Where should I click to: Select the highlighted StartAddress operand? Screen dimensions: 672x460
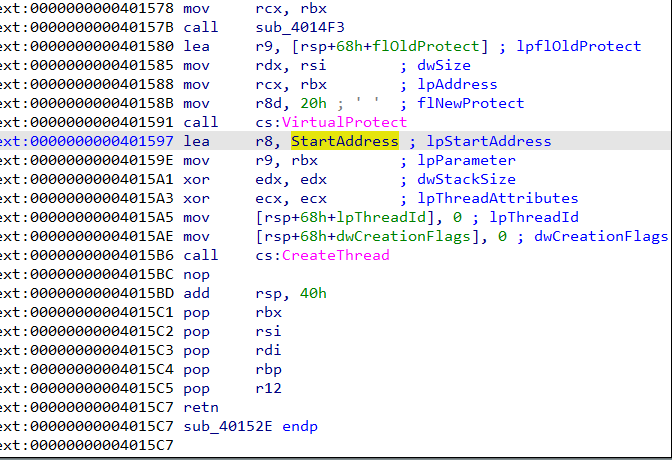tap(345, 141)
